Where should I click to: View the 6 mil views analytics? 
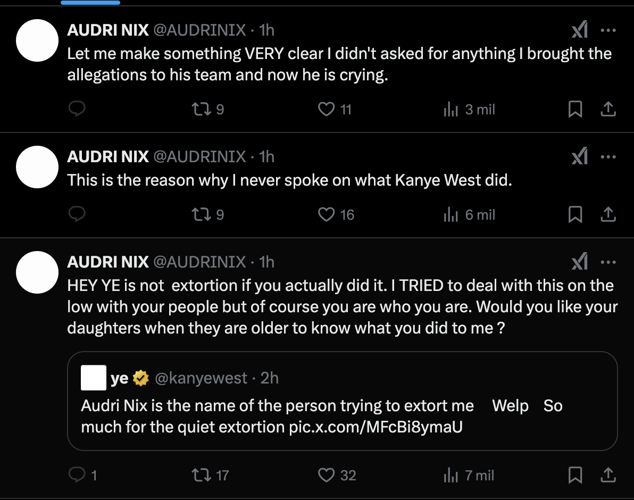pyautogui.click(x=469, y=215)
